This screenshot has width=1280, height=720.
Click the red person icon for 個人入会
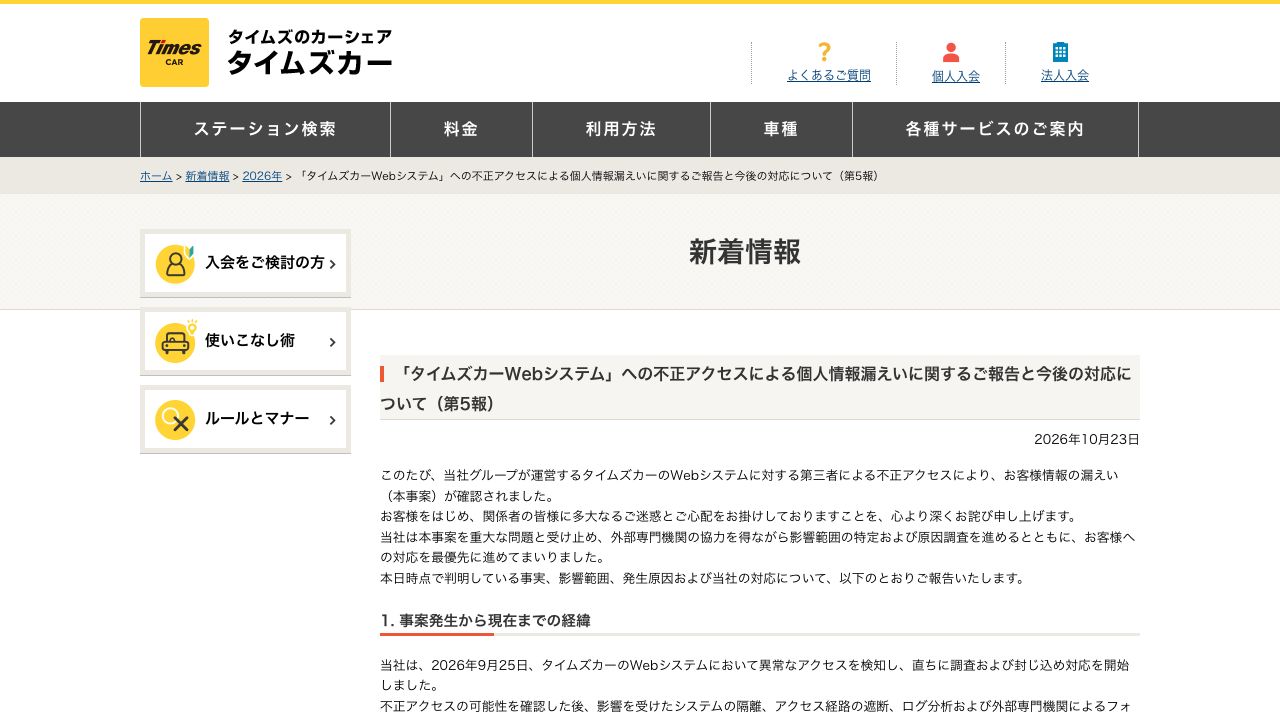click(x=951, y=52)
